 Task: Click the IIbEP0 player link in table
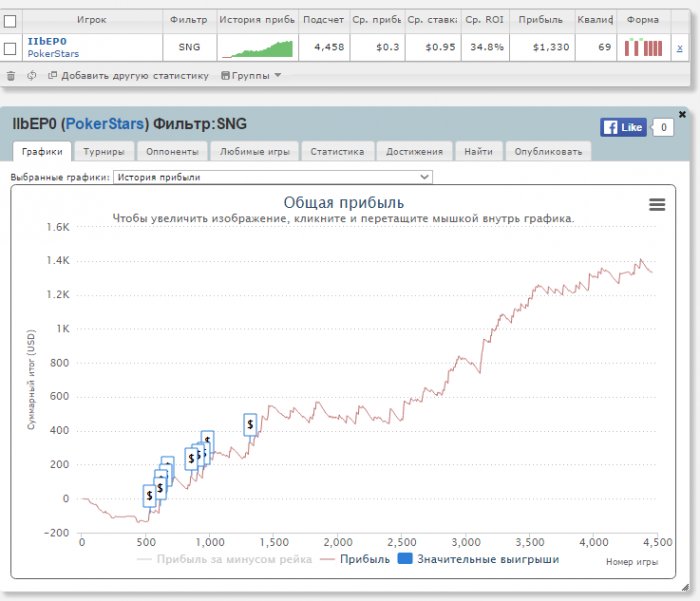(47, 42)
